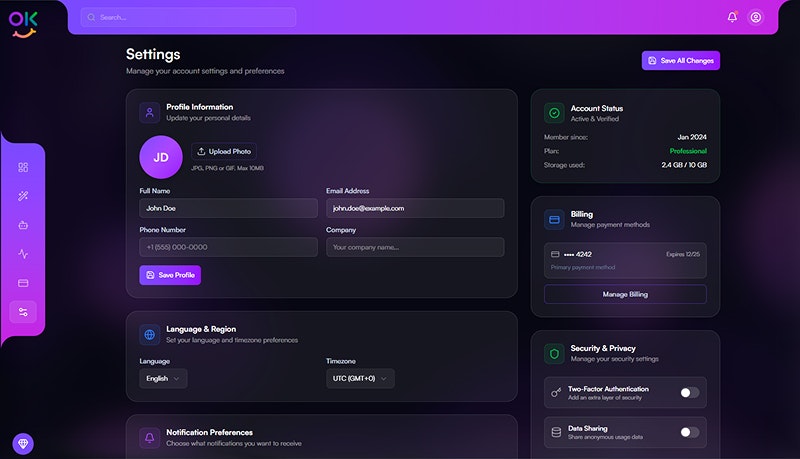
Task: Click the card ending 4242 payment method
Action: pyautogui.click(x=625, y=260)
